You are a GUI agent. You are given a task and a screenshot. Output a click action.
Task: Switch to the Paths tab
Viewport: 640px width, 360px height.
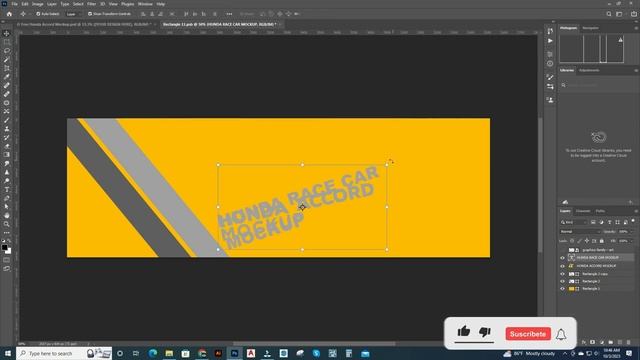pyautogui.click(x=600, y=211)
